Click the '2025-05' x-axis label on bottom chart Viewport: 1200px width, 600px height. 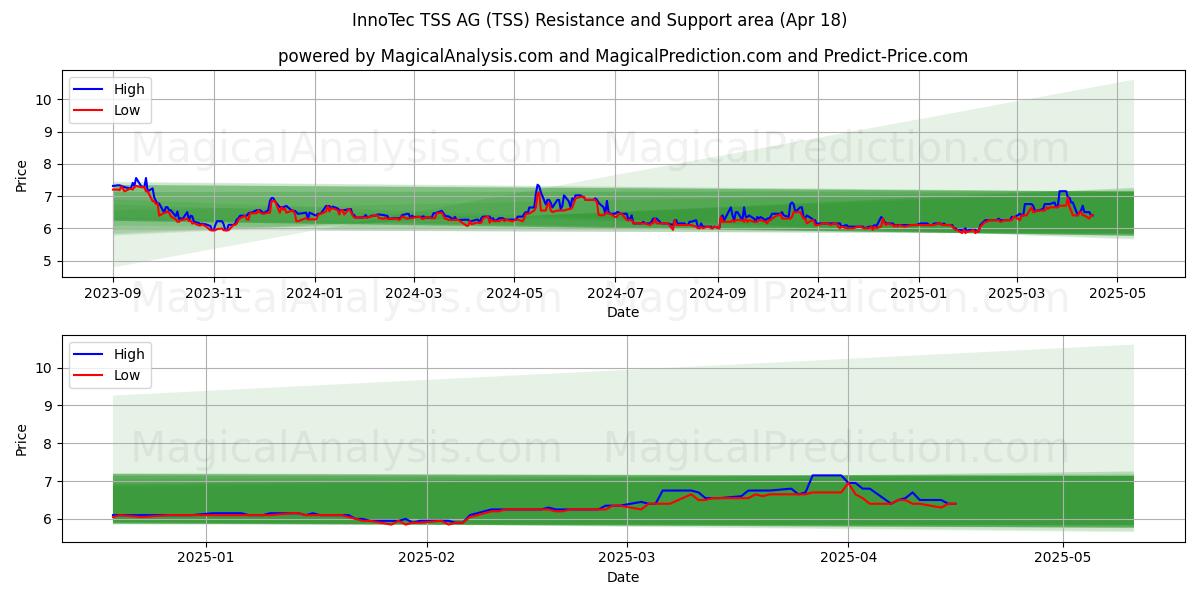[1062, 558]
